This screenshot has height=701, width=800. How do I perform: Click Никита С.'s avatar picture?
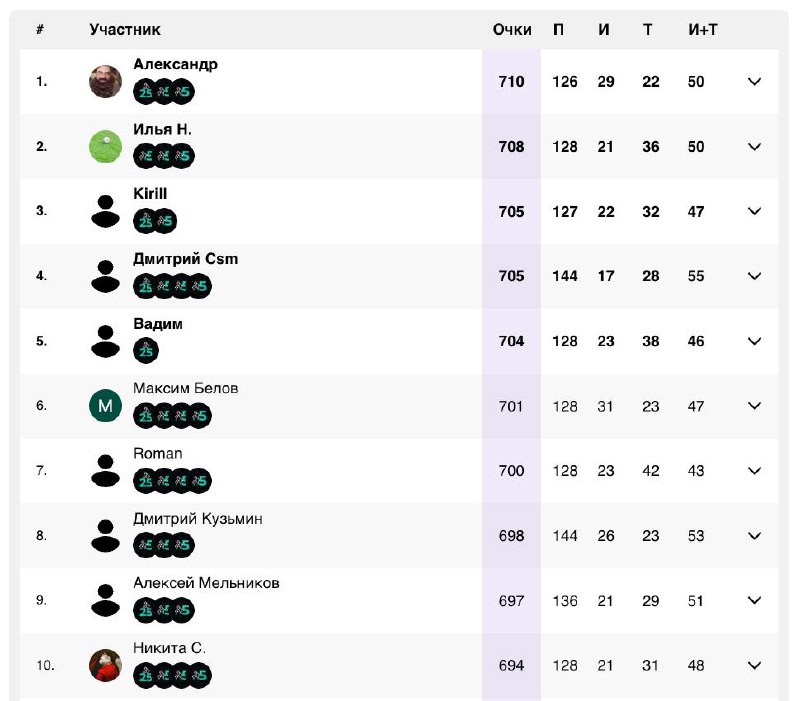[105, 665]
